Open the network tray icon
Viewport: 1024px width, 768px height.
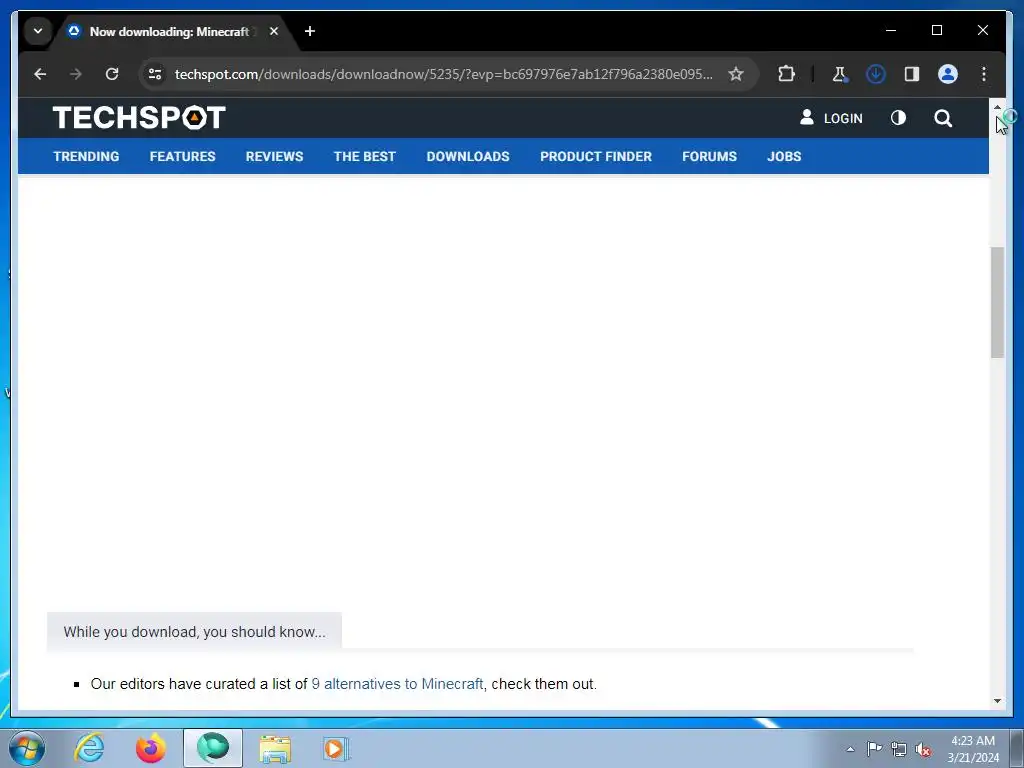point(899,749)
